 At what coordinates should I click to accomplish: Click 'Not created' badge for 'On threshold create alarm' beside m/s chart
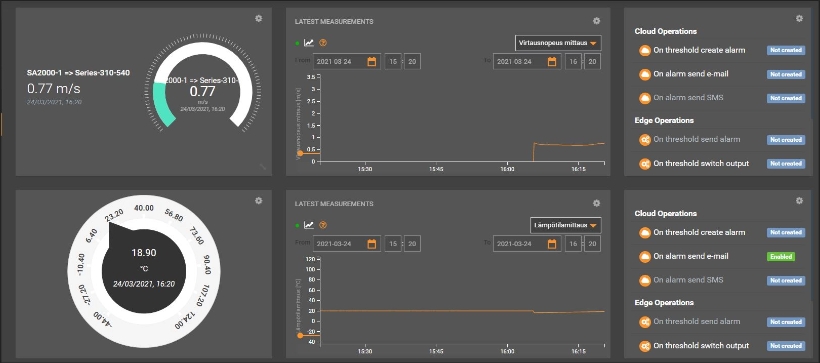tap(786, 51)
